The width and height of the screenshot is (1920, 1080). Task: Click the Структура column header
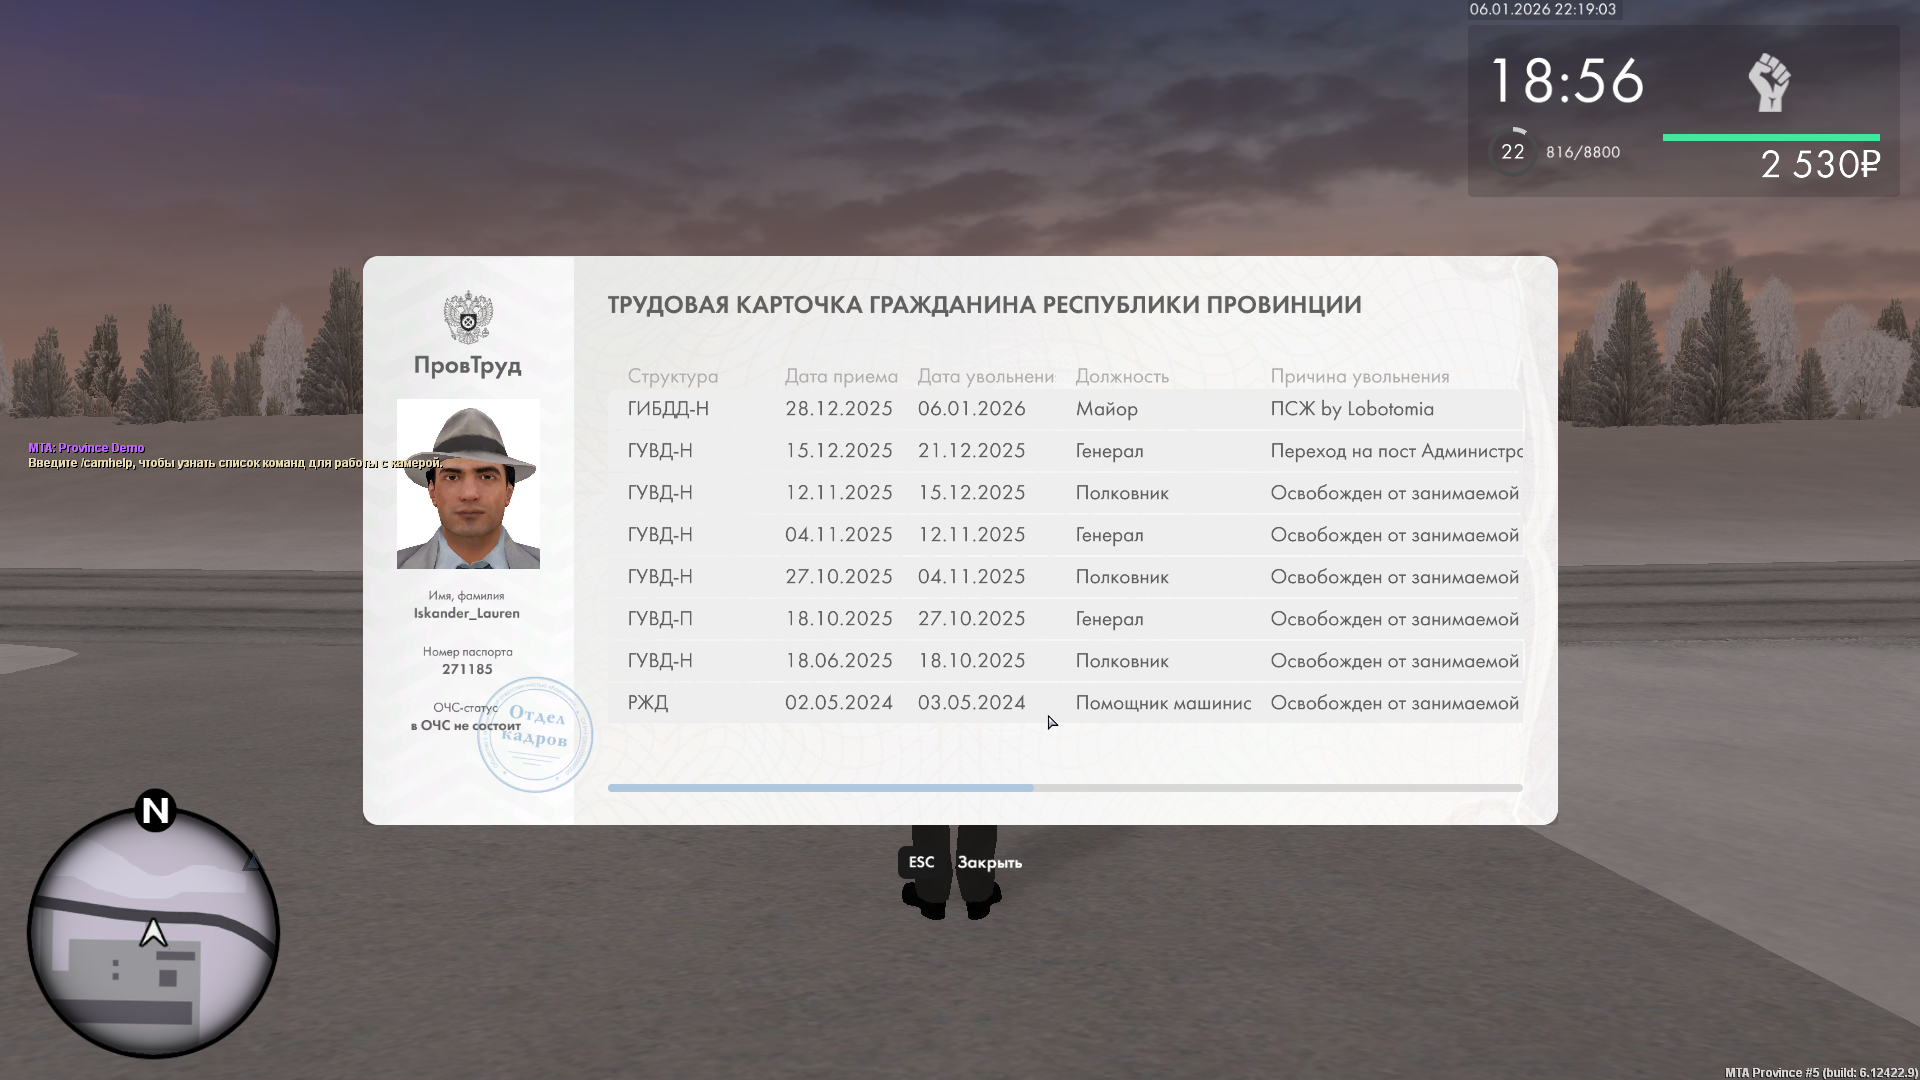[x=672, y=376]
